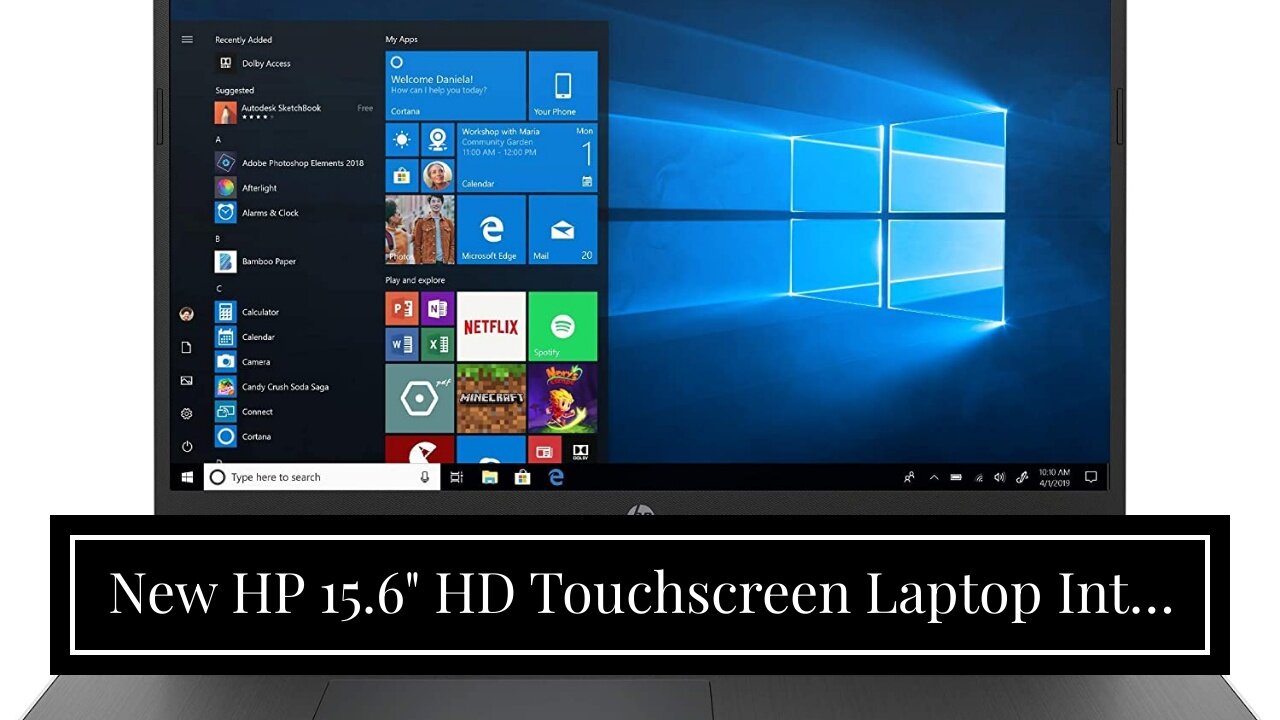
Task: Open Wi-Fi network icon in tray
Action: (x=978, y=477)
